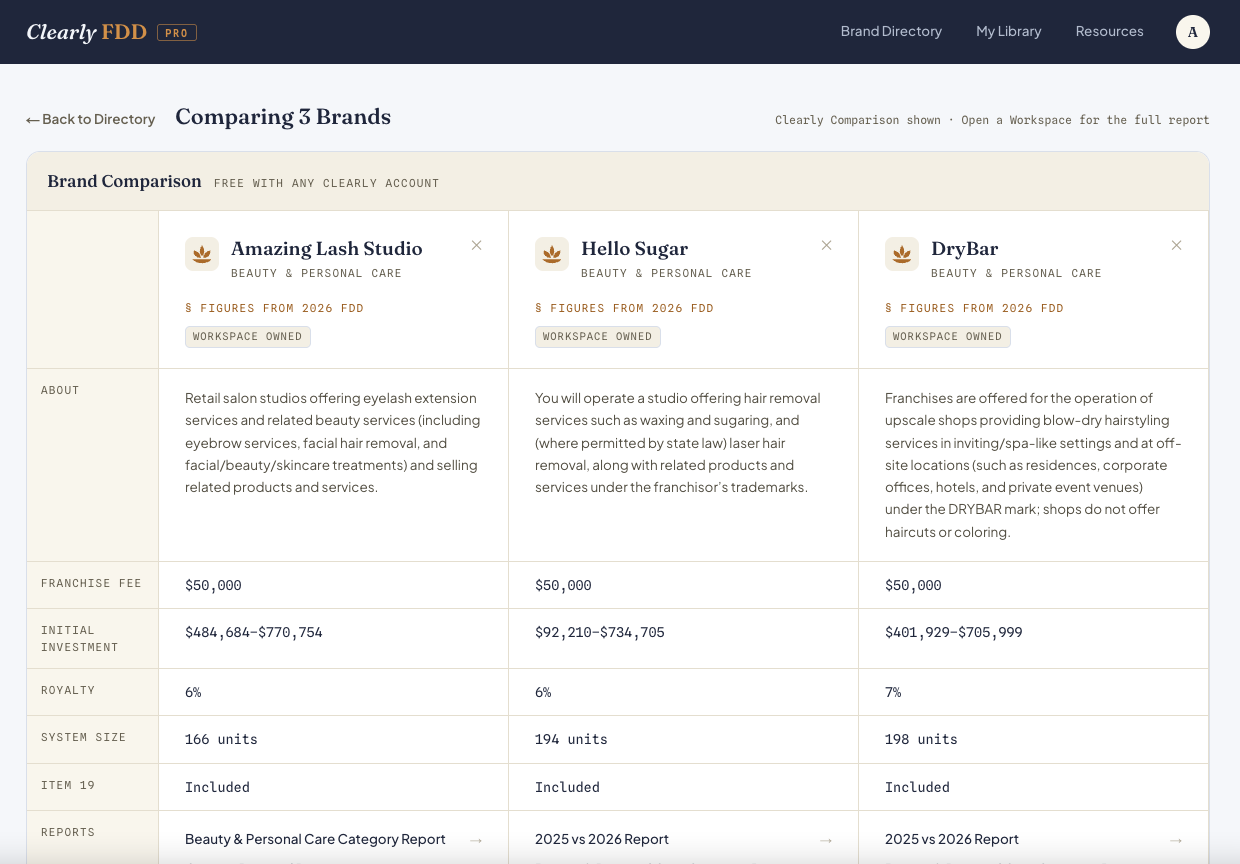Open DryBar's 2025 vs 2026 Report

(x=952, y=839)
